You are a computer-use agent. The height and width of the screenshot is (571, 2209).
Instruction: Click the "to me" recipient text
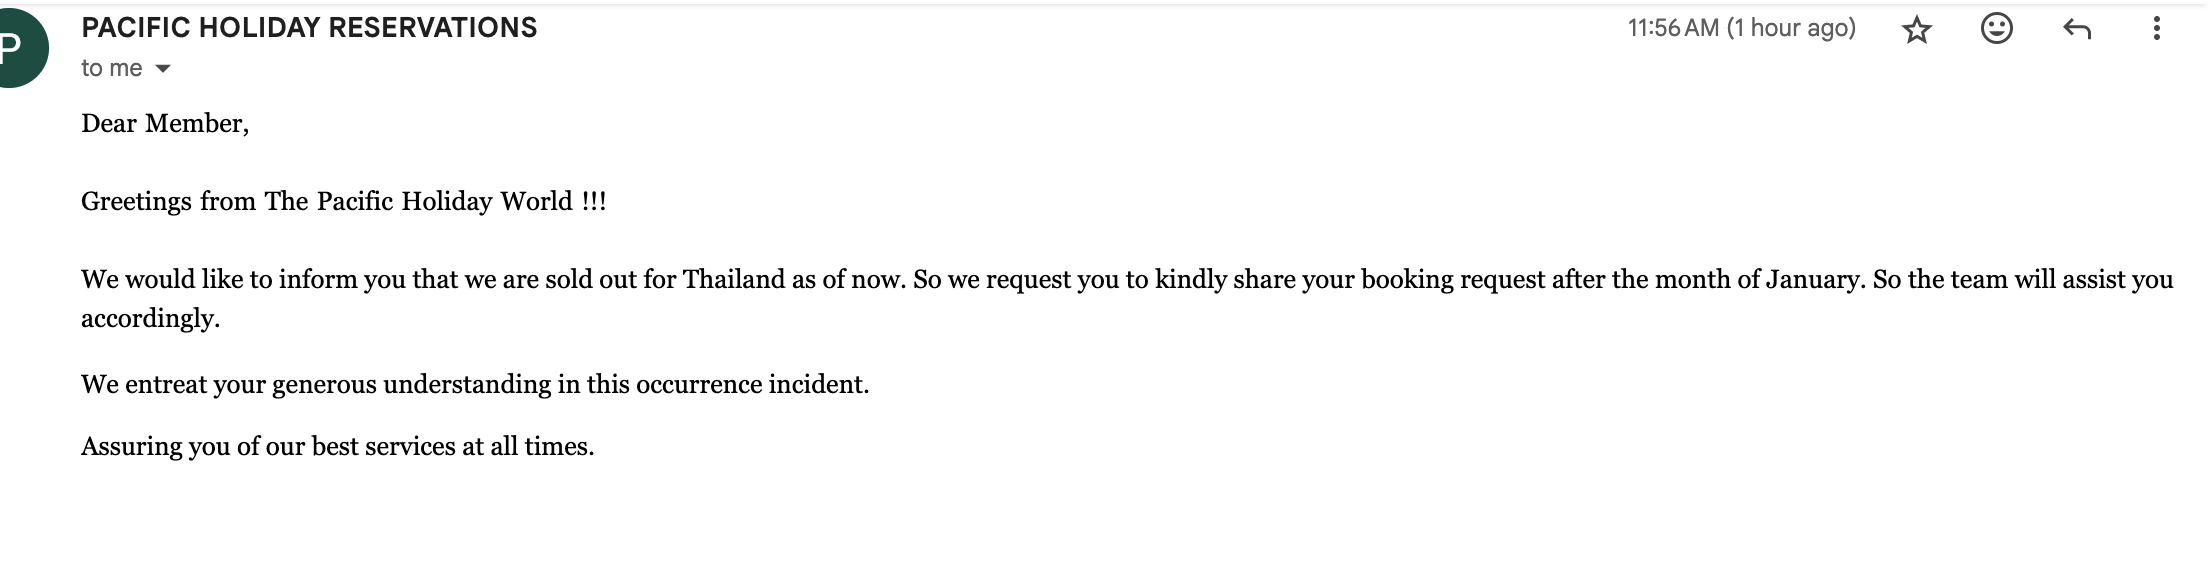[x=111, y=69]
